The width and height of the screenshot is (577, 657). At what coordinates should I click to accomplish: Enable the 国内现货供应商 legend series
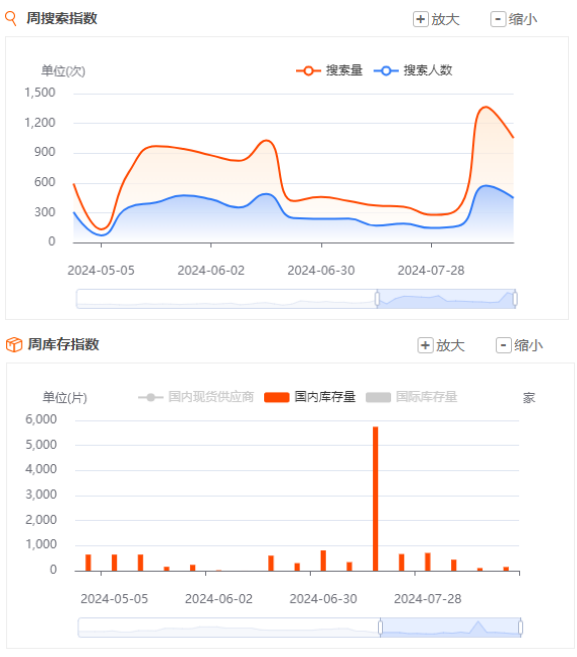click(x=196, y=397)
